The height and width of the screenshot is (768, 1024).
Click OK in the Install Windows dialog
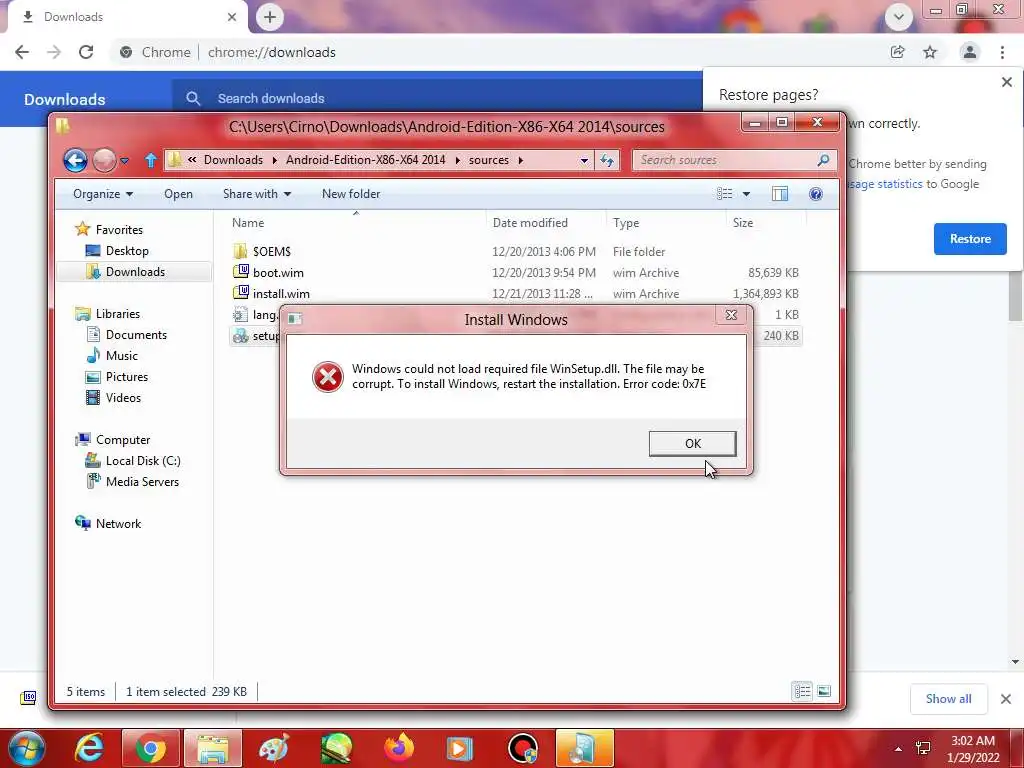(692, 443)
